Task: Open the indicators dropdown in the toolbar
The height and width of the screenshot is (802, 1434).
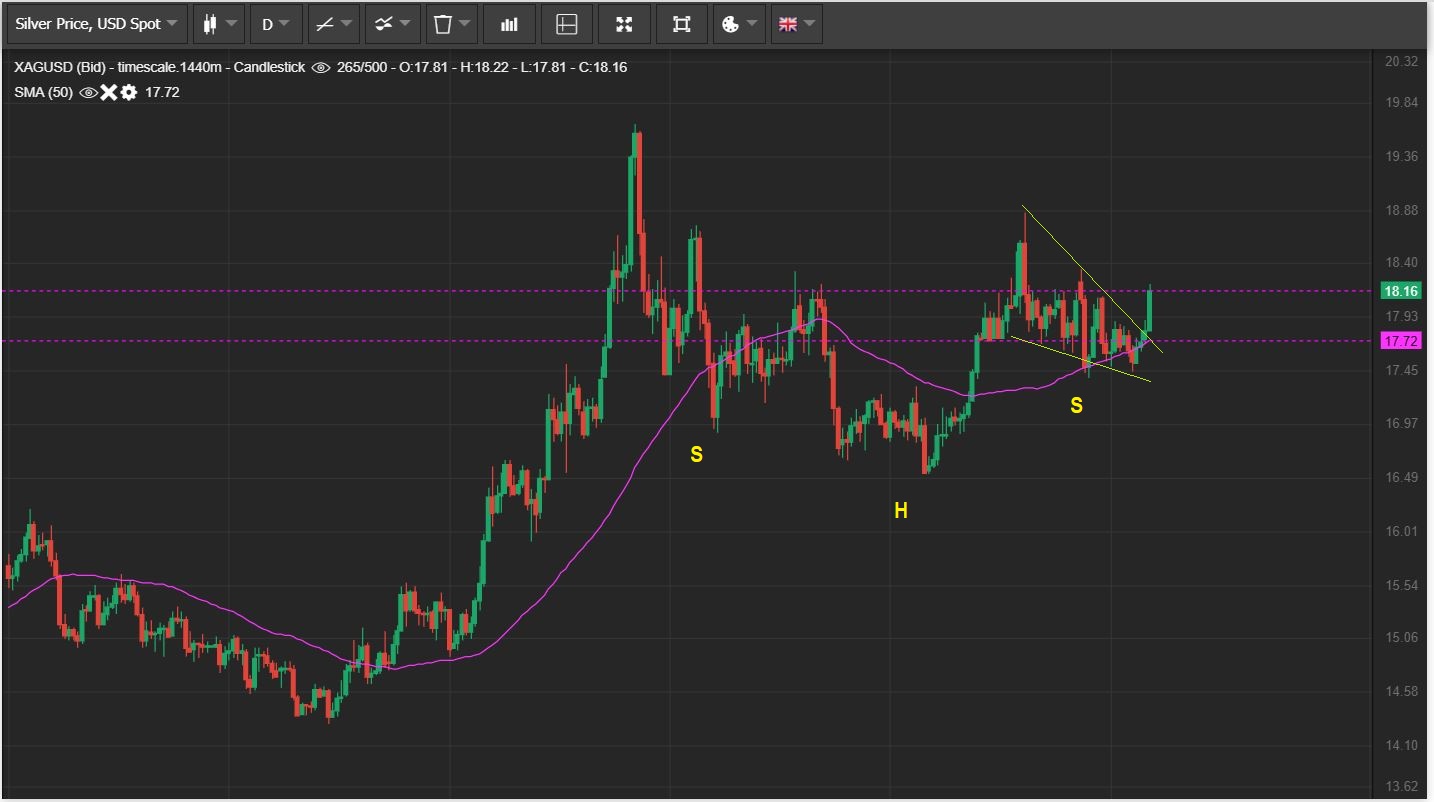Action: point(392,24)
